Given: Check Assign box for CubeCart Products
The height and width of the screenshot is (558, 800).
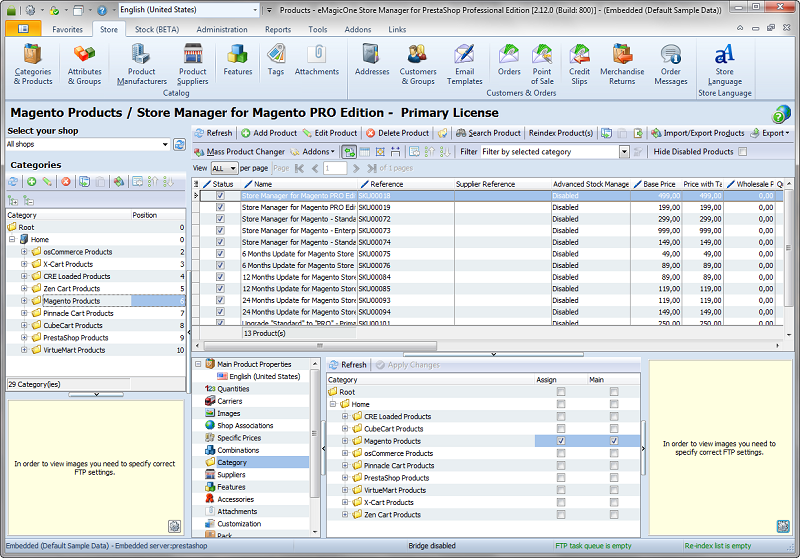Looking at the screenshot, I should click(x=560, y=429).
